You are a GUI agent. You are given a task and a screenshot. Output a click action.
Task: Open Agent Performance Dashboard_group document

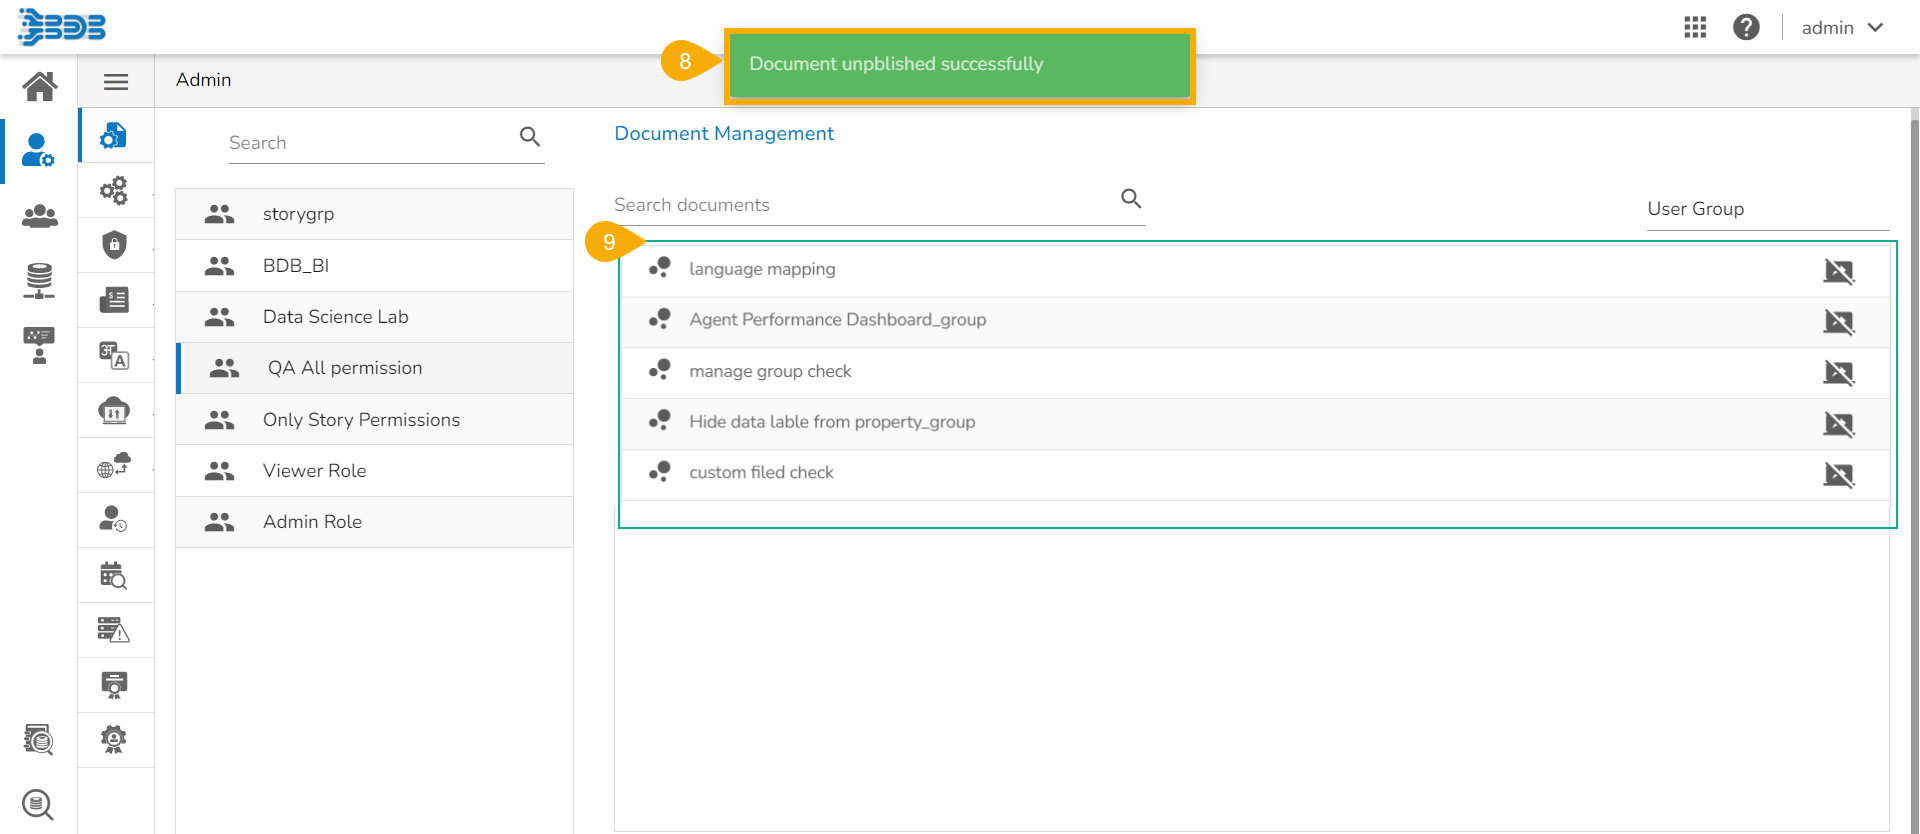(x=837, y=320)
